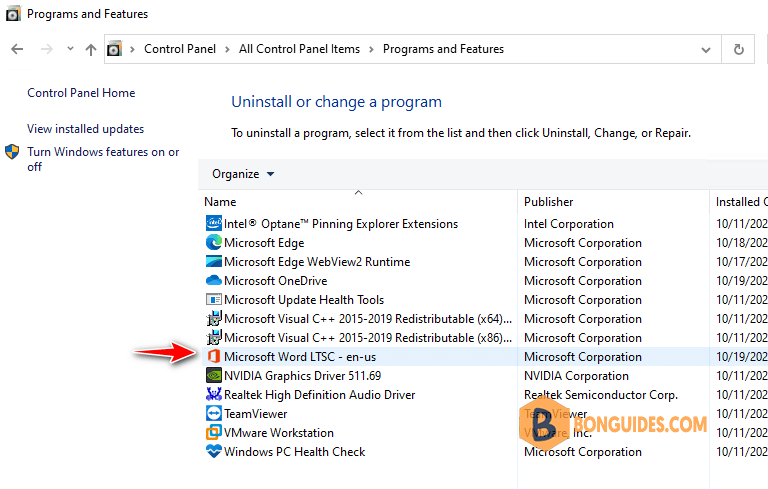Click Control Panel breadcrumb
This screenshot has height=489, width=768.
click(180, 49)
